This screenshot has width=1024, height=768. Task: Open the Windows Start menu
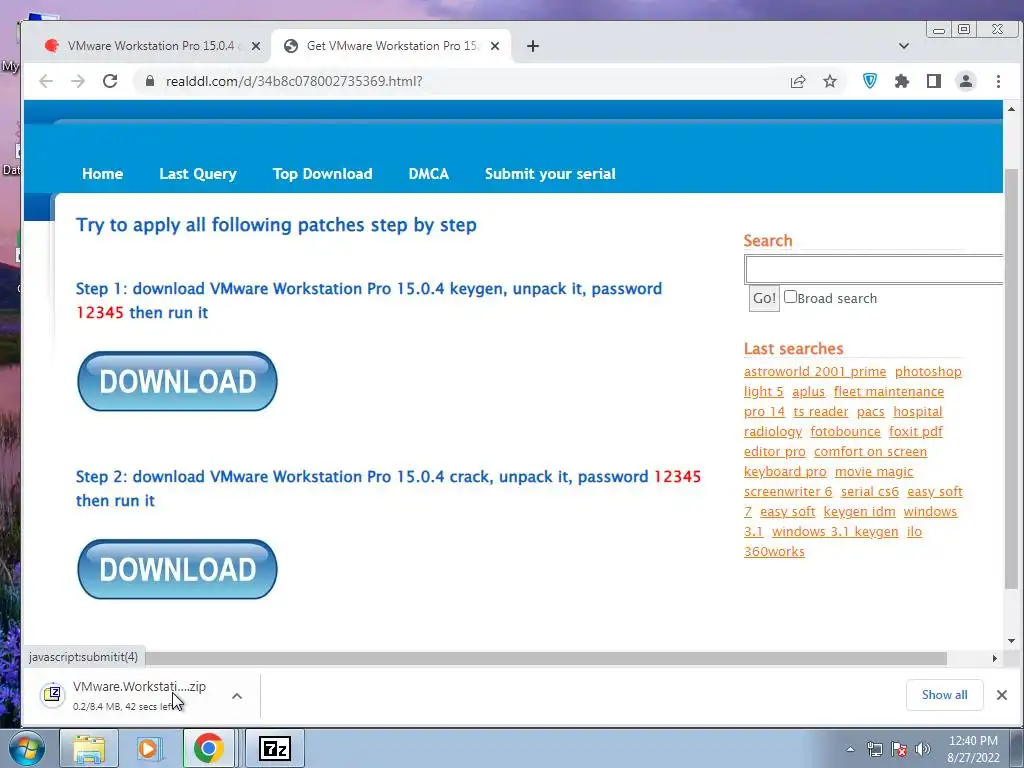pos(26,749)
